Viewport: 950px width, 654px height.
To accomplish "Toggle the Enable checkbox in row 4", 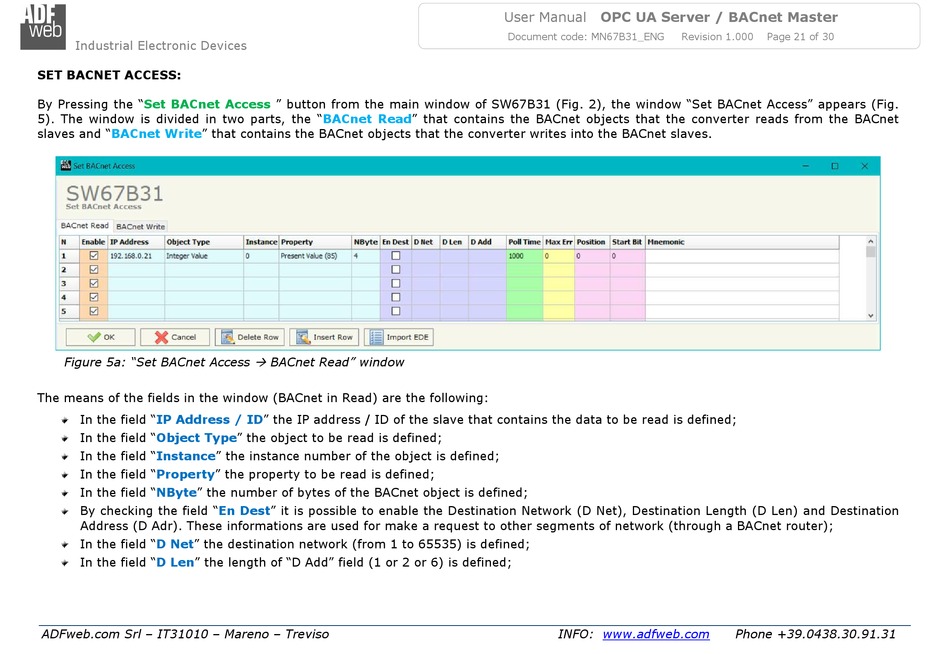I will click(x=94, y=297).
